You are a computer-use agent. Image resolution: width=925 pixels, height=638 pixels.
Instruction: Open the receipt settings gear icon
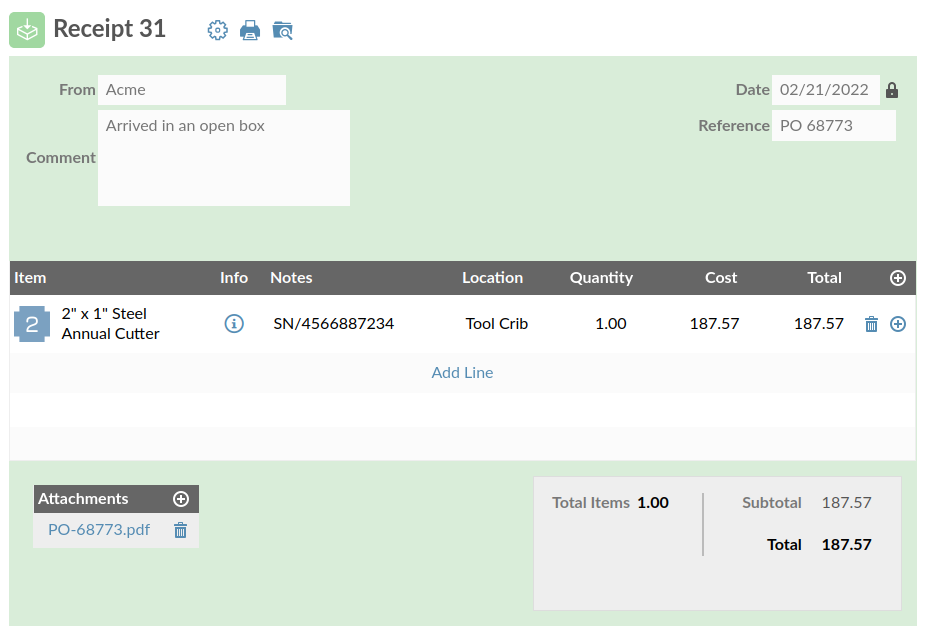(x=217, y=30)
